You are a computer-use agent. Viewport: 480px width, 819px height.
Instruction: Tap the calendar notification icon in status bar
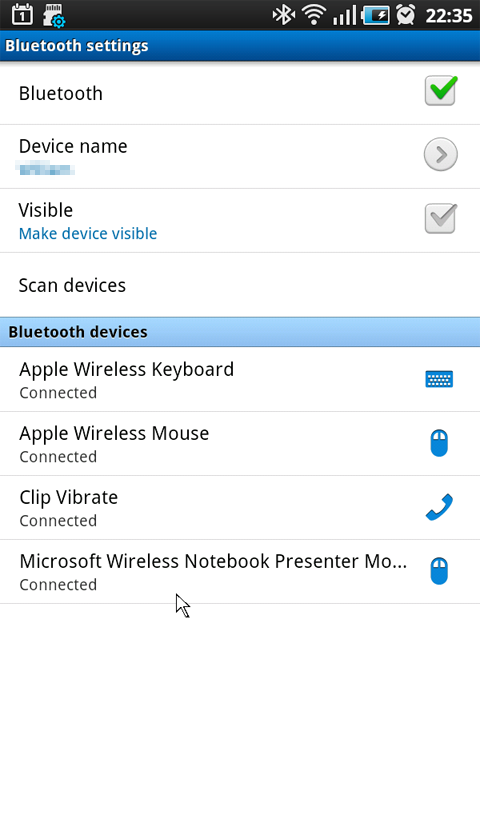(22, 15)
